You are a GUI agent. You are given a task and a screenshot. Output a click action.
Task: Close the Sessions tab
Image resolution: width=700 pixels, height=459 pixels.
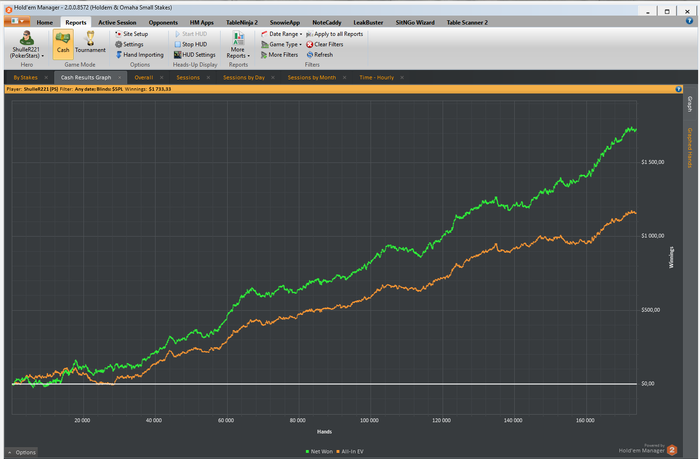(208, 78)
